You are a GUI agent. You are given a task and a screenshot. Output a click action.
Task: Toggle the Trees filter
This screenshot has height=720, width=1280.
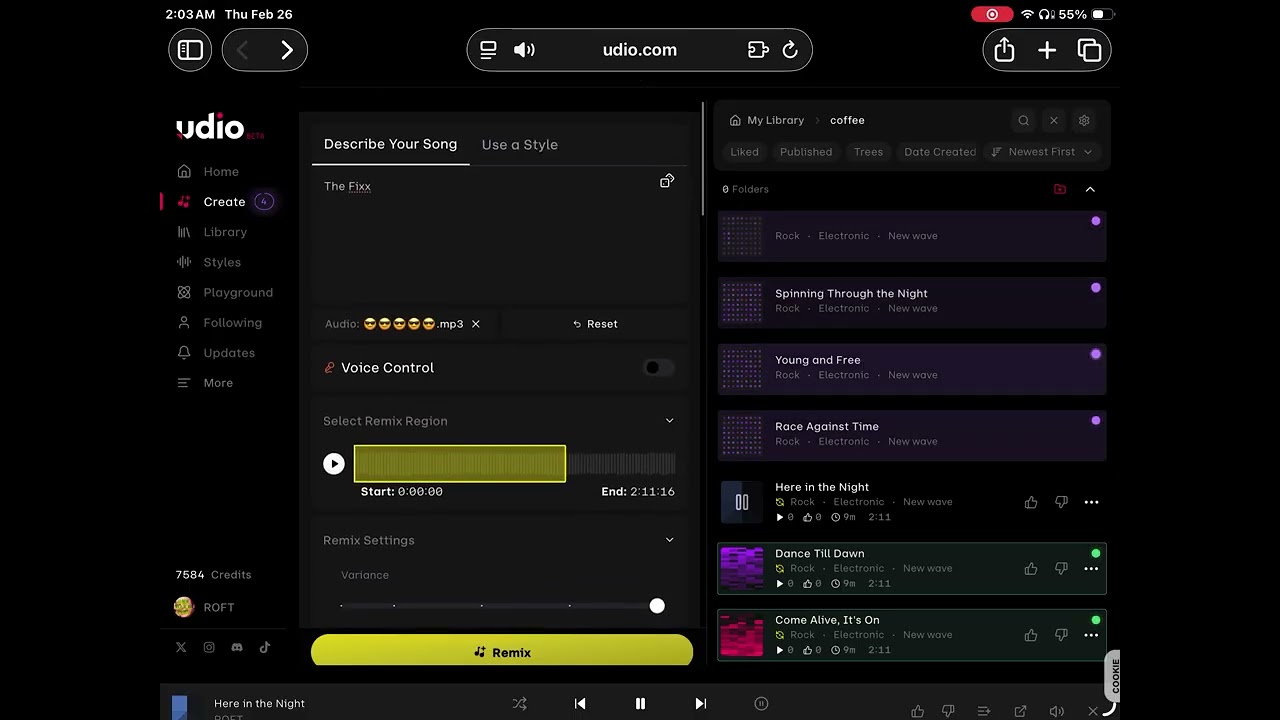coord(868,152)
